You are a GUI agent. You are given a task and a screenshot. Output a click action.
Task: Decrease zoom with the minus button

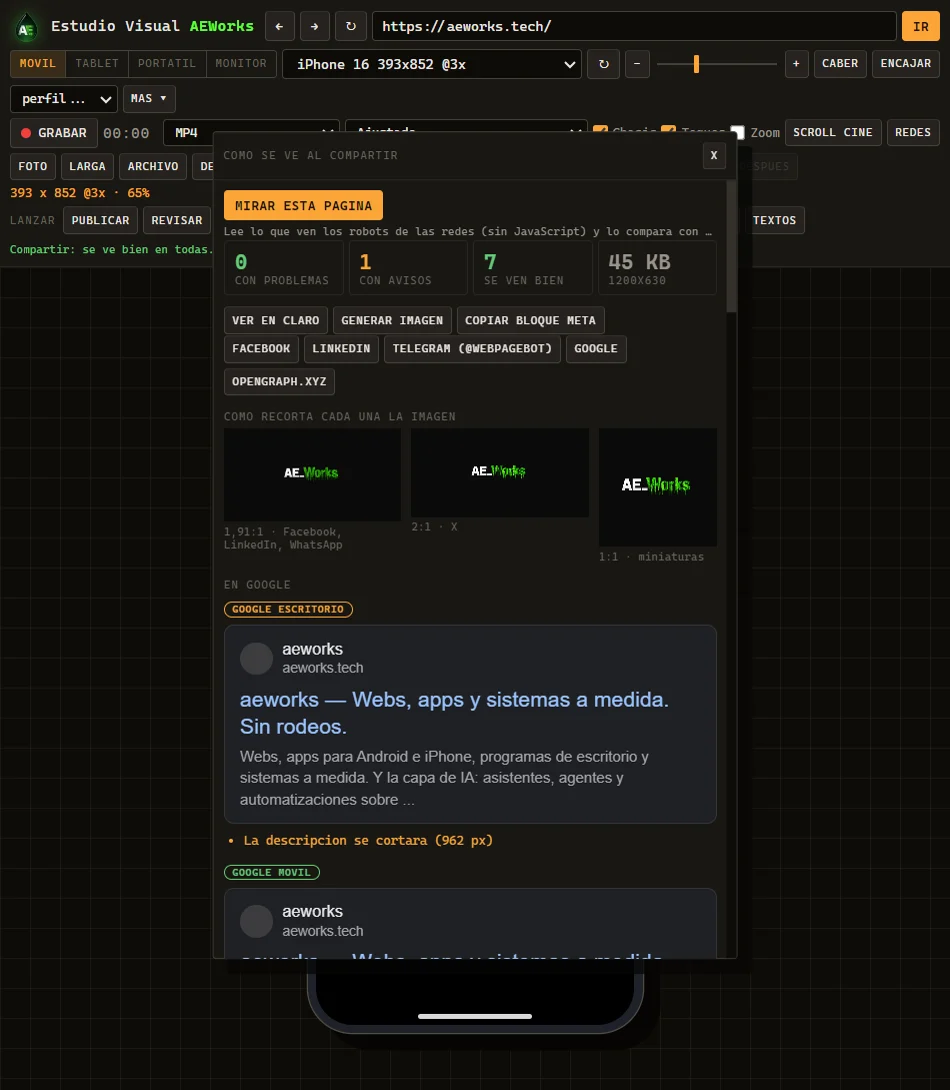tap(637, 64)
